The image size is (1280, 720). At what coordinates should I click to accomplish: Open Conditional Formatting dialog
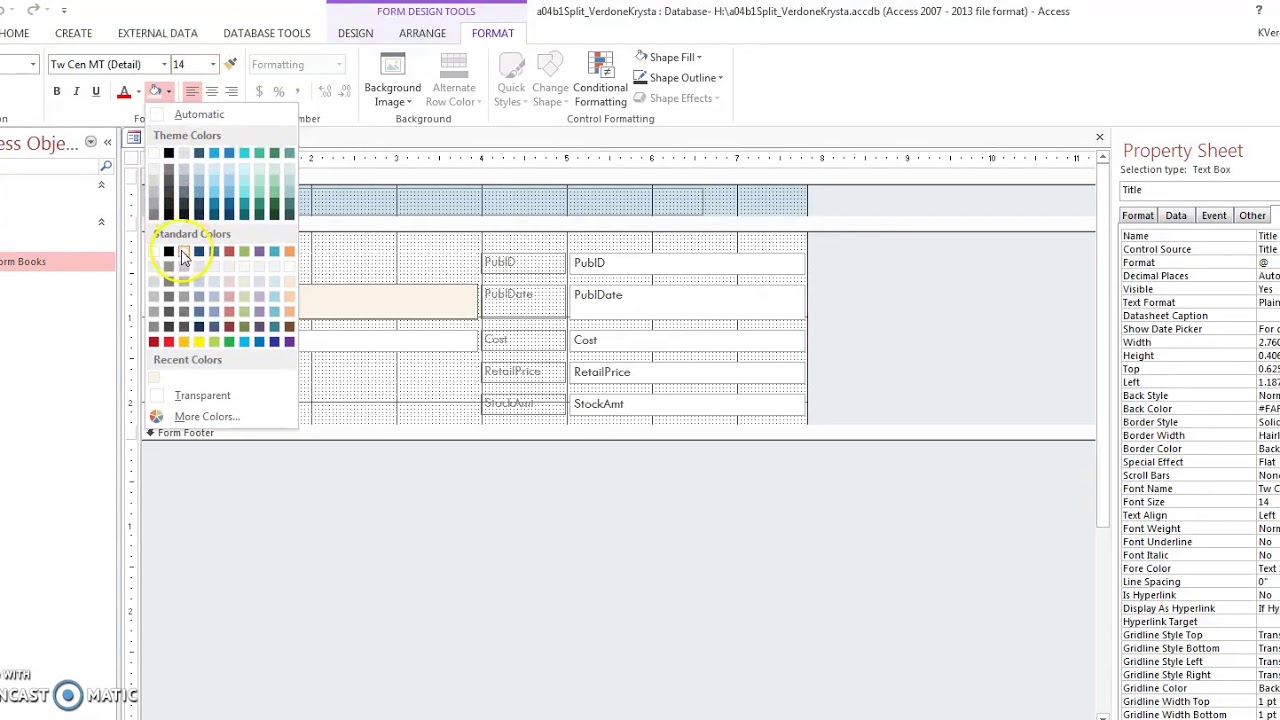point(600,80)
